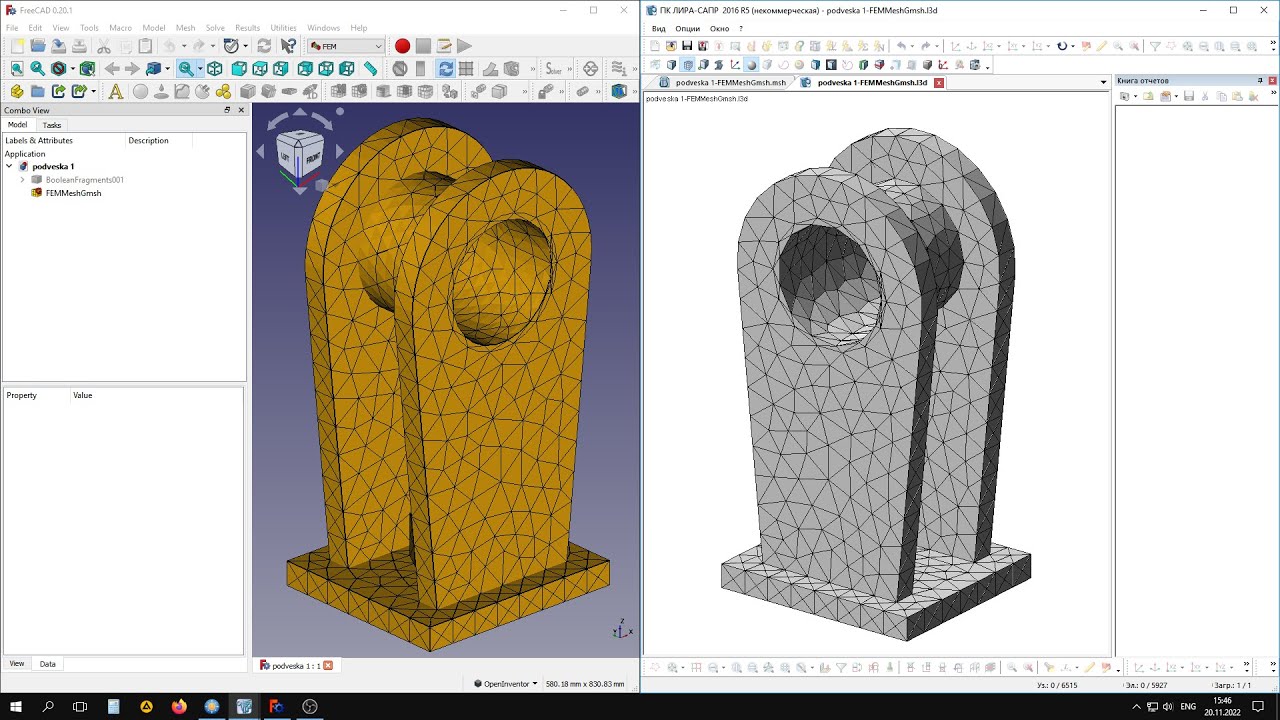
Task: Open the OpenInventor navigation style dropdown
Action: coord(505,684)
